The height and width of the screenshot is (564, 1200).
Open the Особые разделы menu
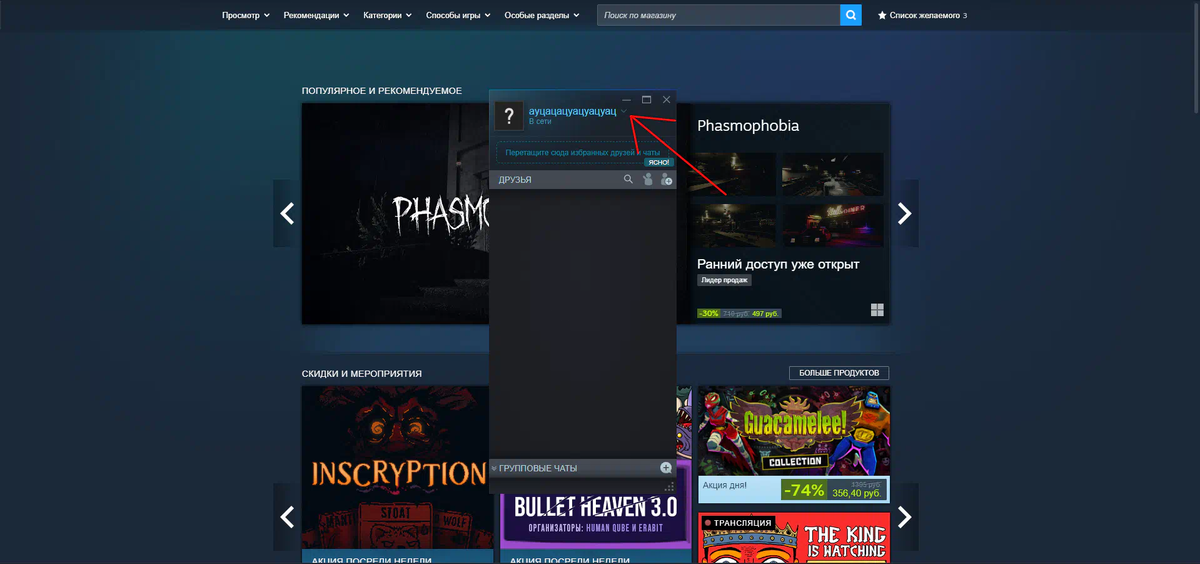[543, 16]
